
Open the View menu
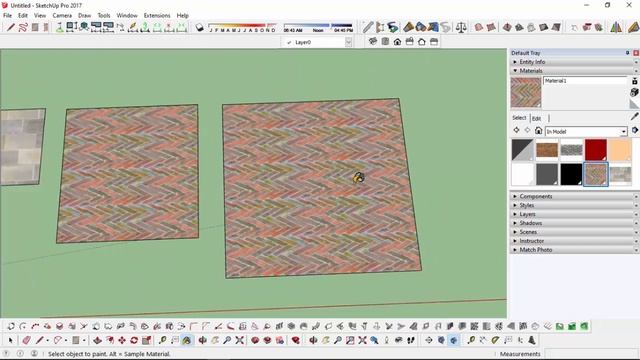(x=40, y=16)
